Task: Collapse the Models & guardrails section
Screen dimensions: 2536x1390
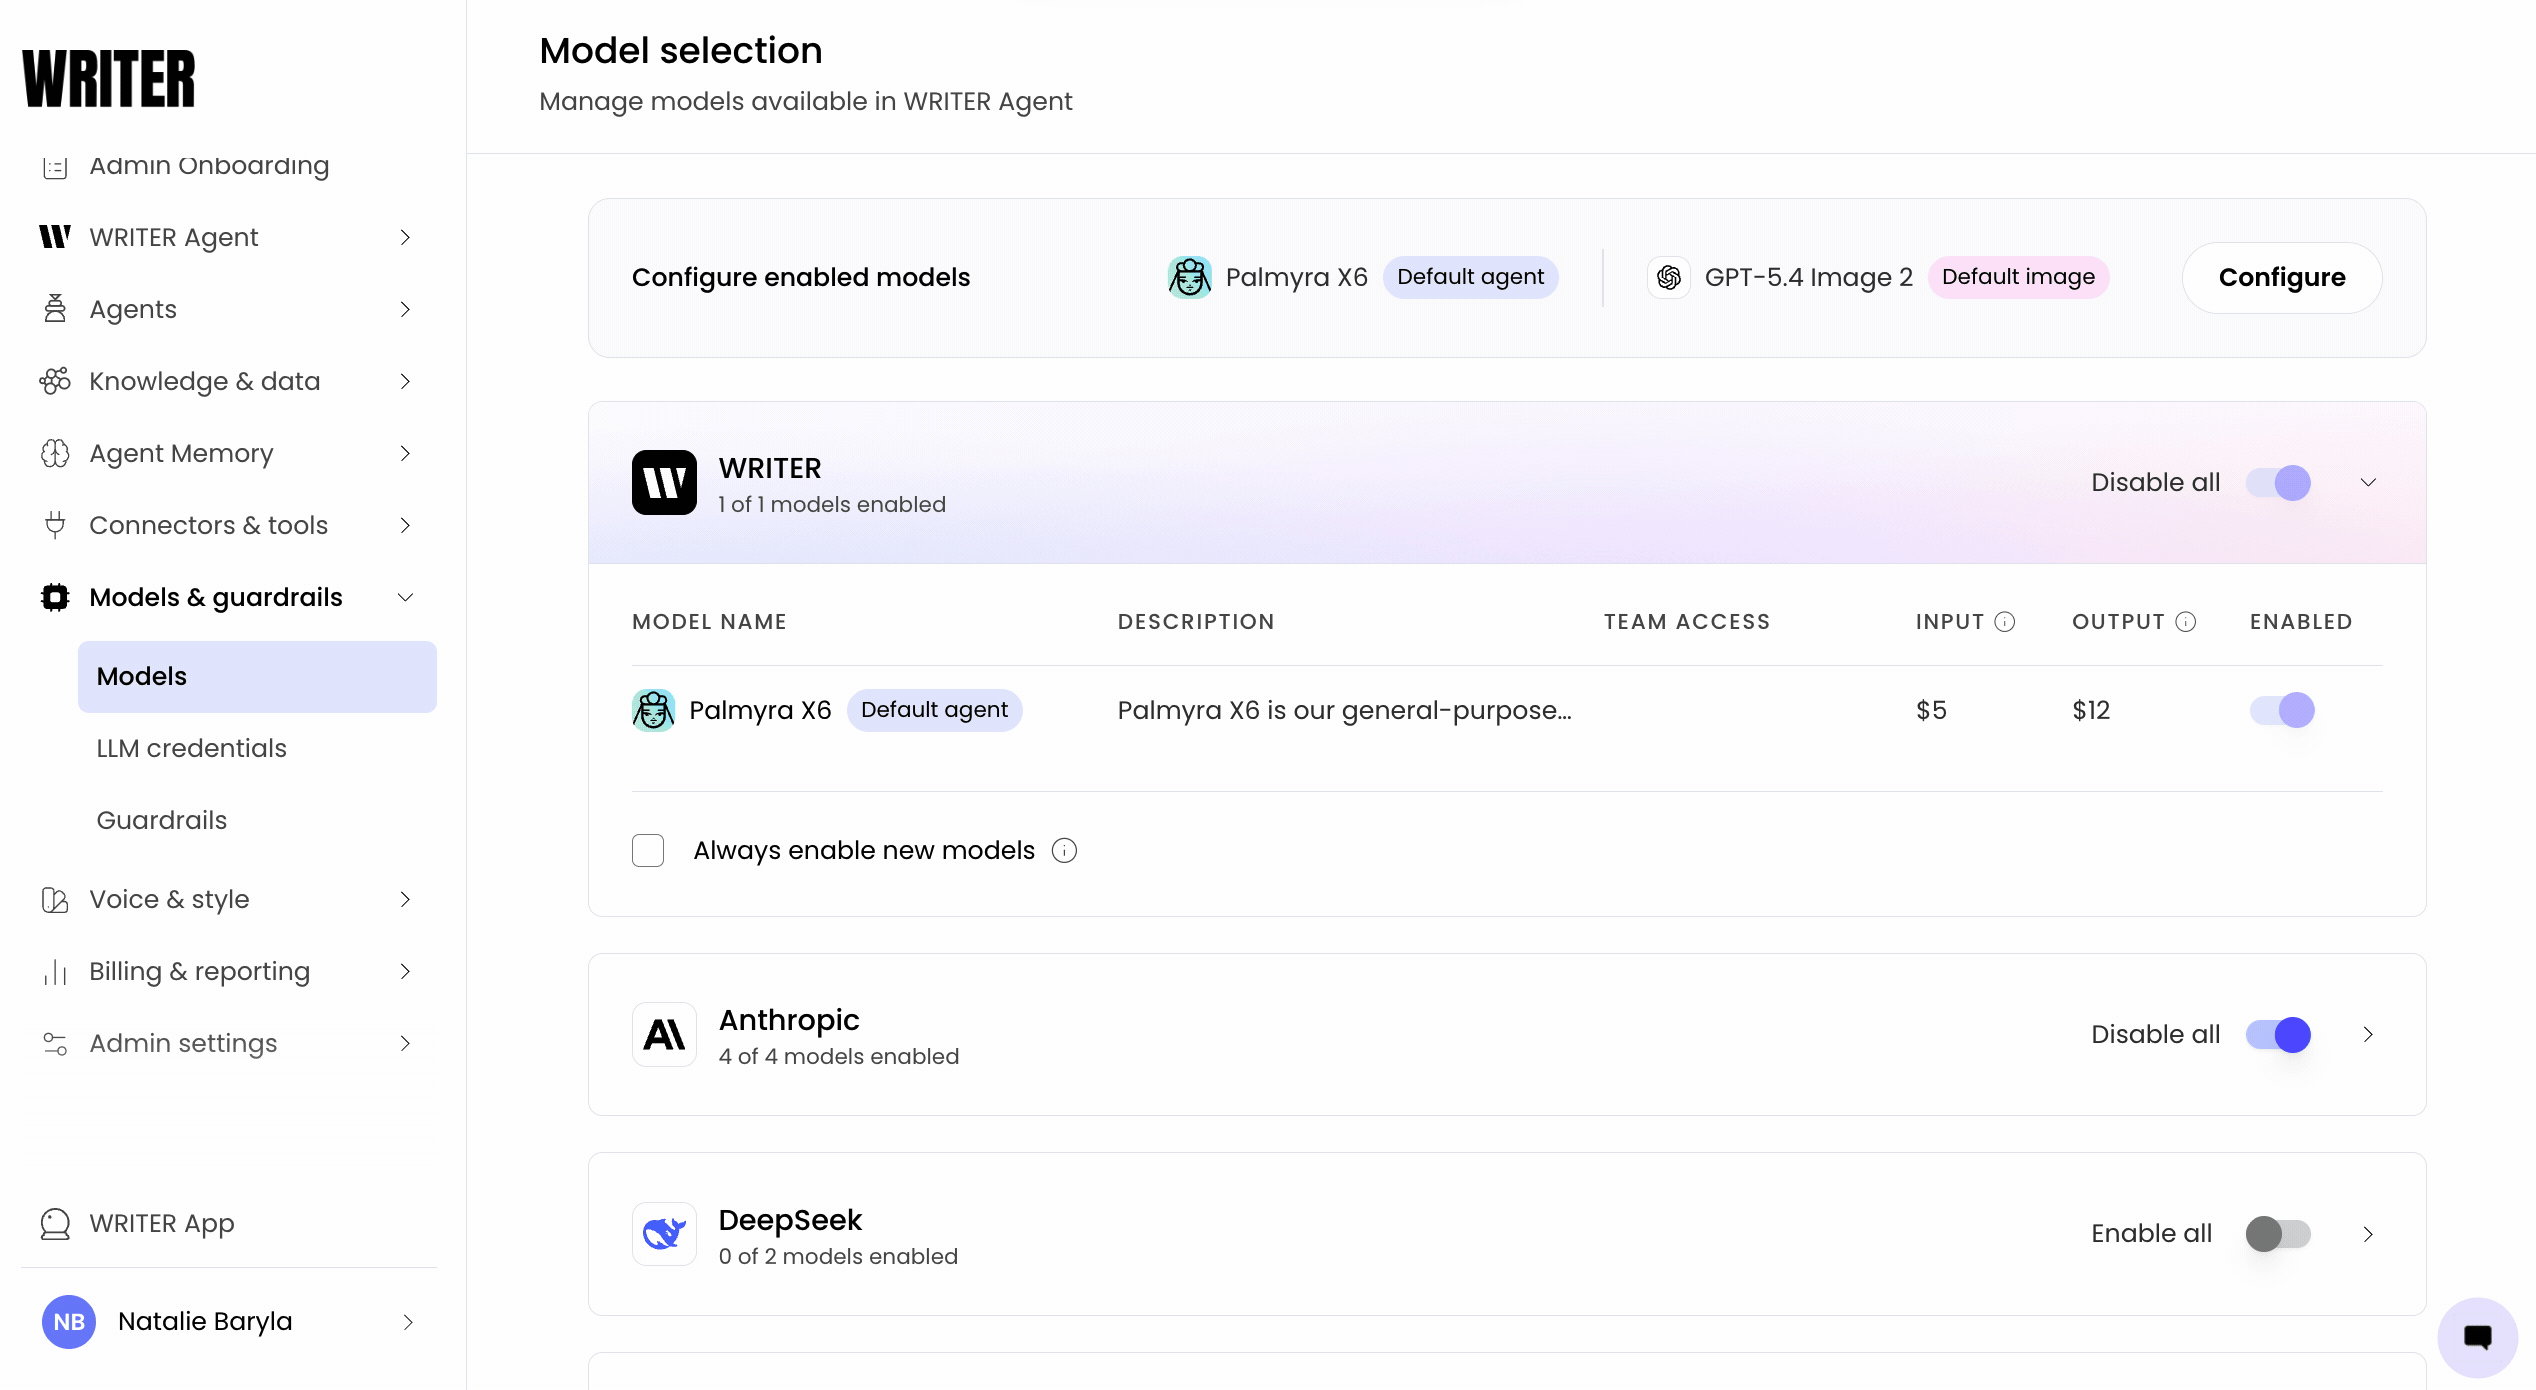Action: click(405, 597)
